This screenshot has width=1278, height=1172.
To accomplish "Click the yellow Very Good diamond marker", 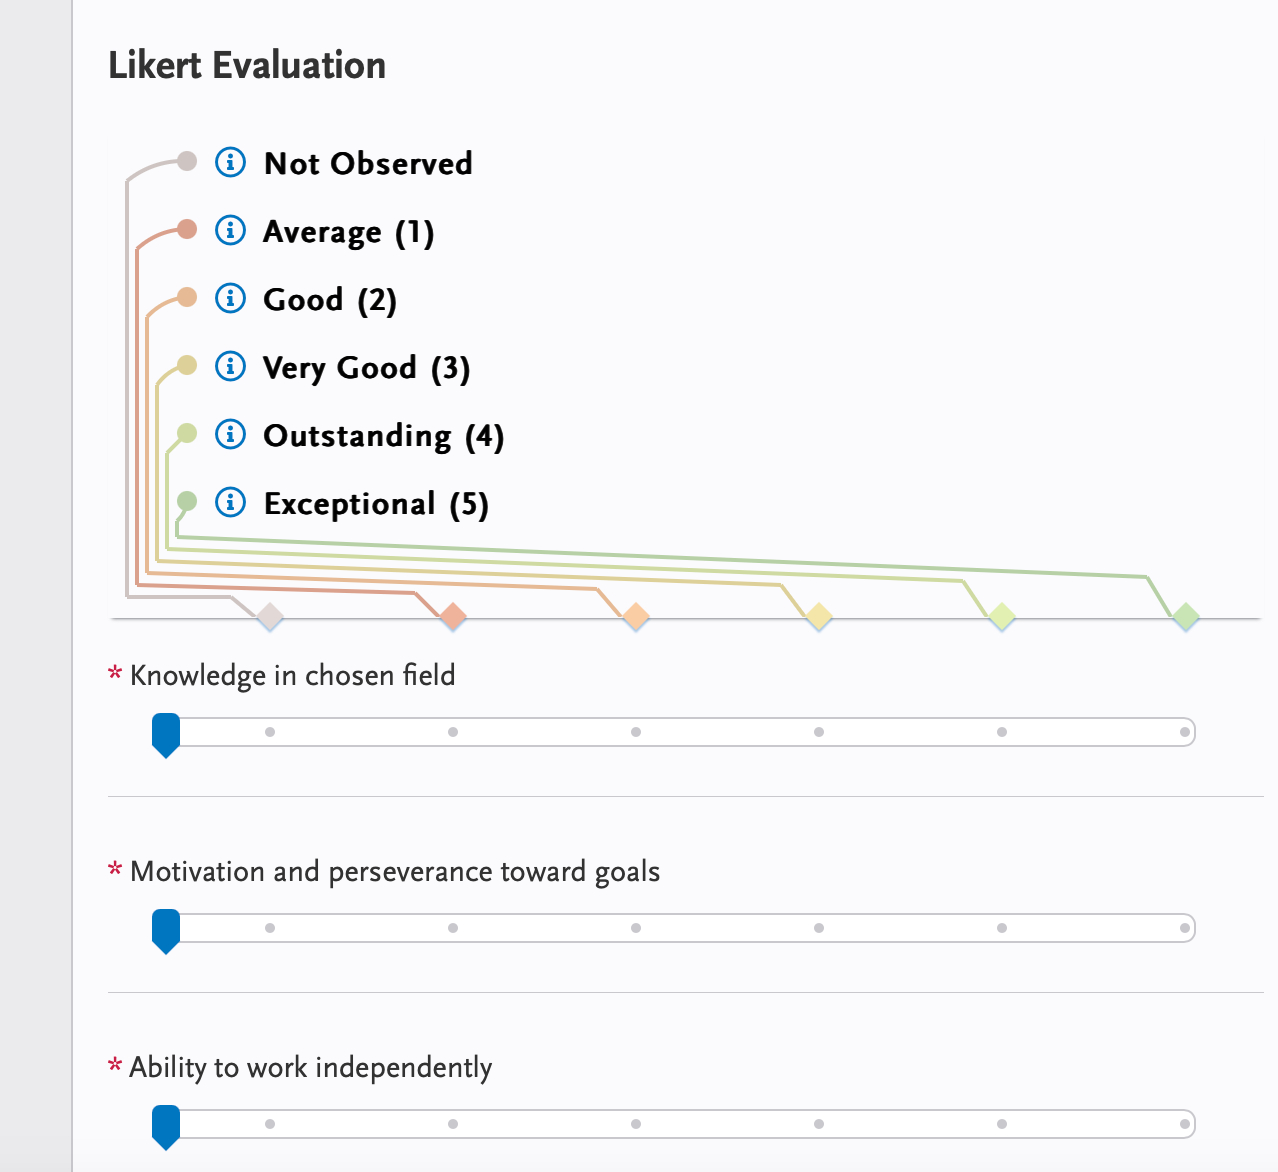I will point(819,617).
